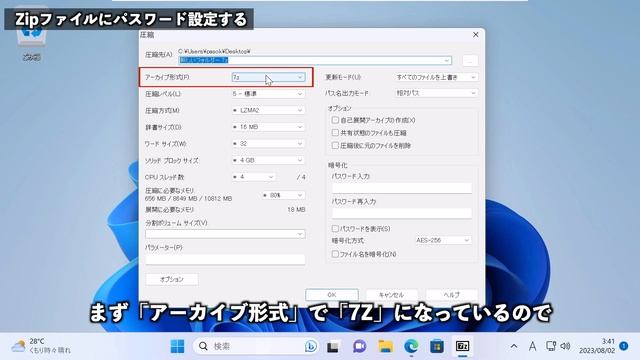Screen dimensions: 640x360
Task: Click the taskbar search box
Action: [x=256, y=346]
